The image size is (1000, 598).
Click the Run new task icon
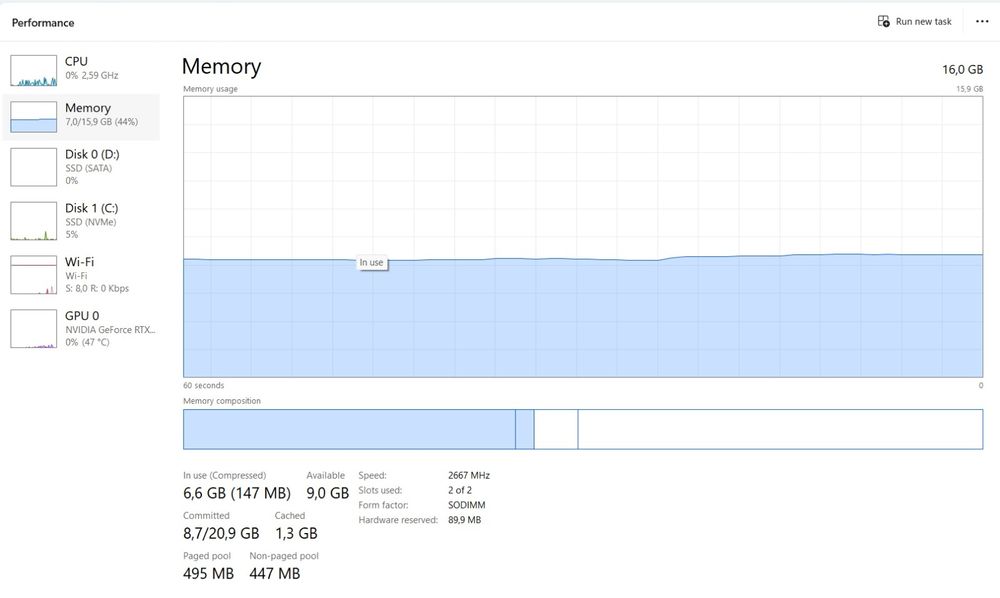[x=883, y=21]
